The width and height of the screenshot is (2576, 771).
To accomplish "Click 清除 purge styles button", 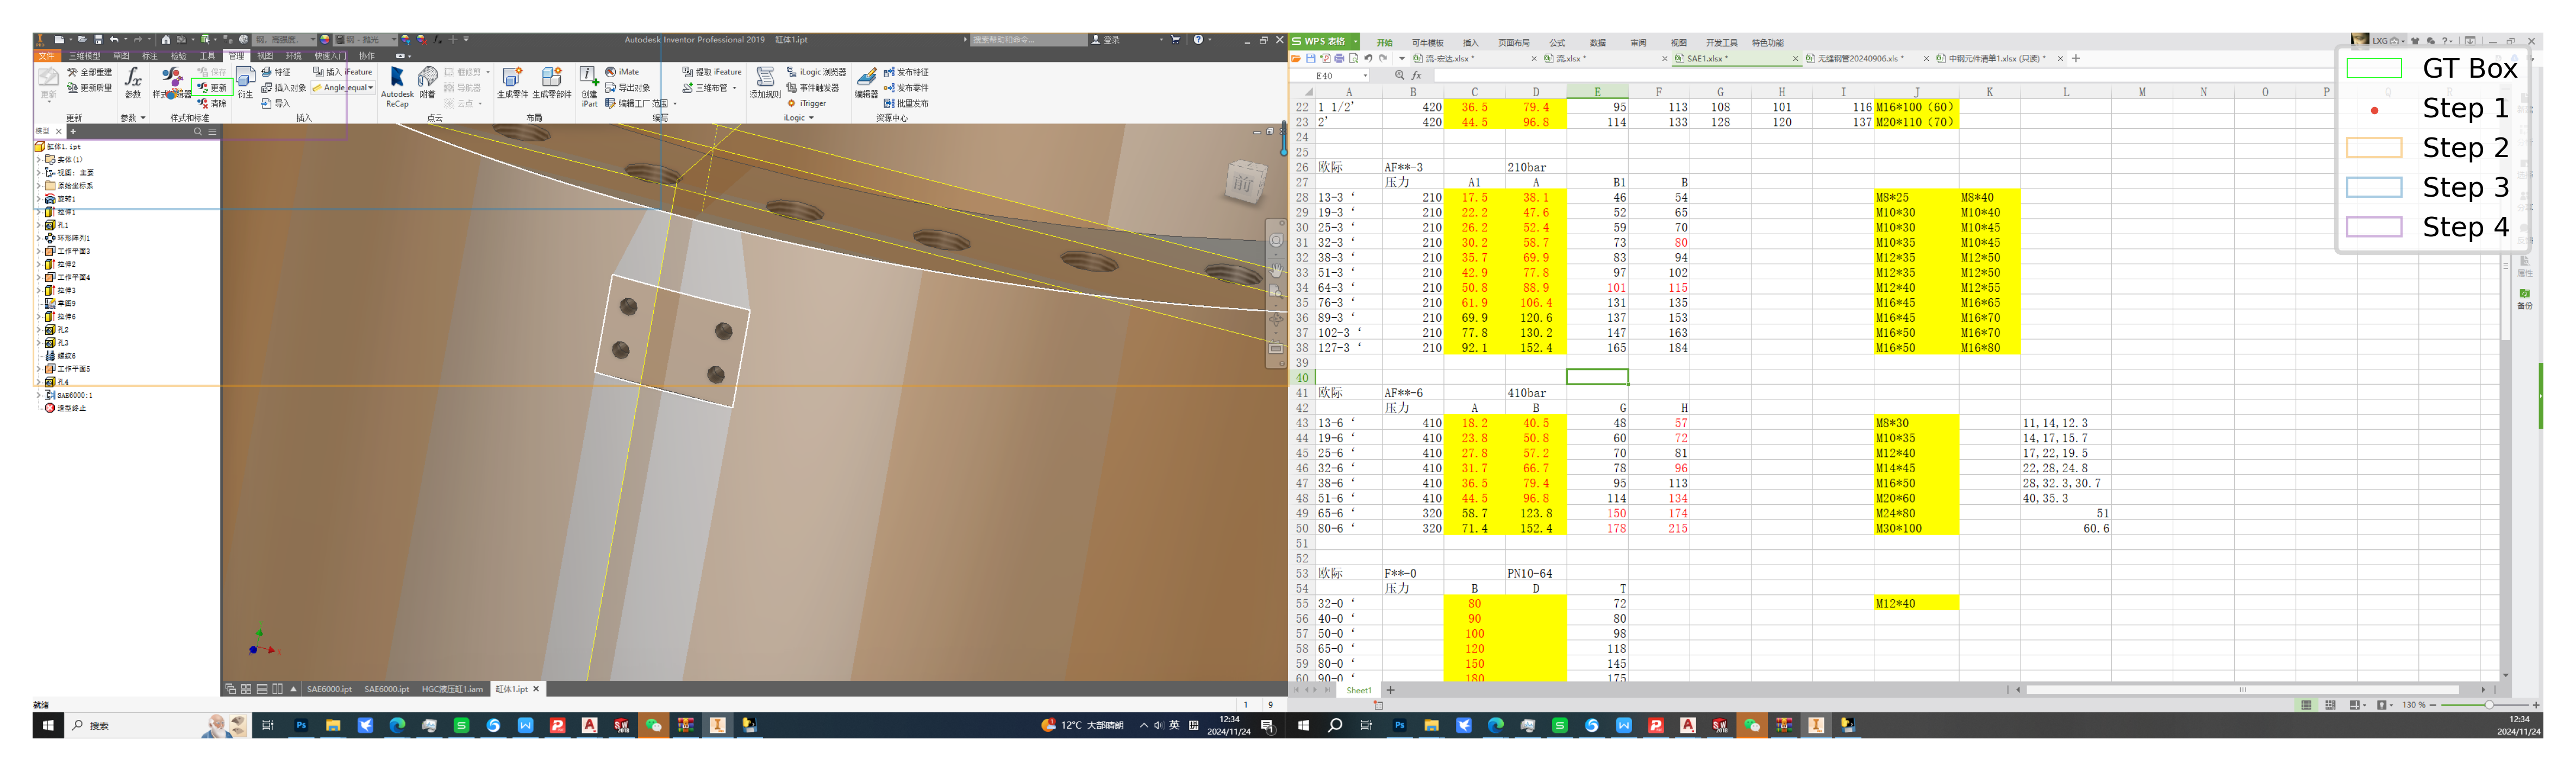I will 212,104.
